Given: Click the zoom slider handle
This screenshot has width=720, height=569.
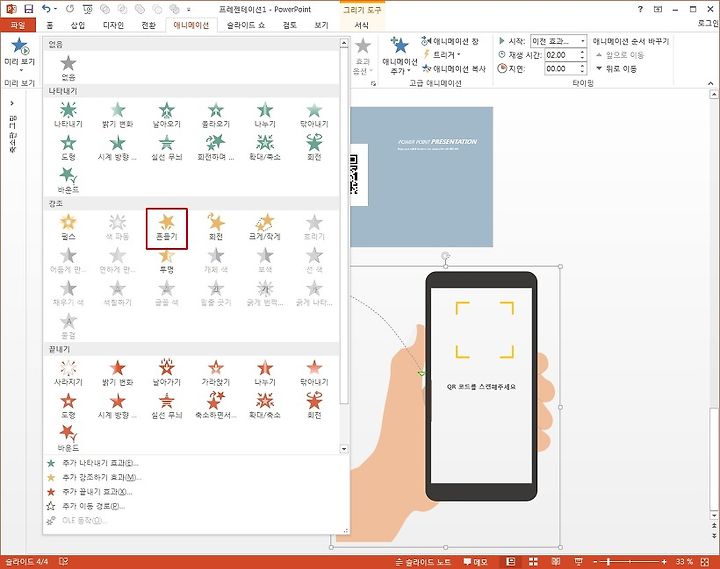Looking at the screenshot, I should coord(608,562).
